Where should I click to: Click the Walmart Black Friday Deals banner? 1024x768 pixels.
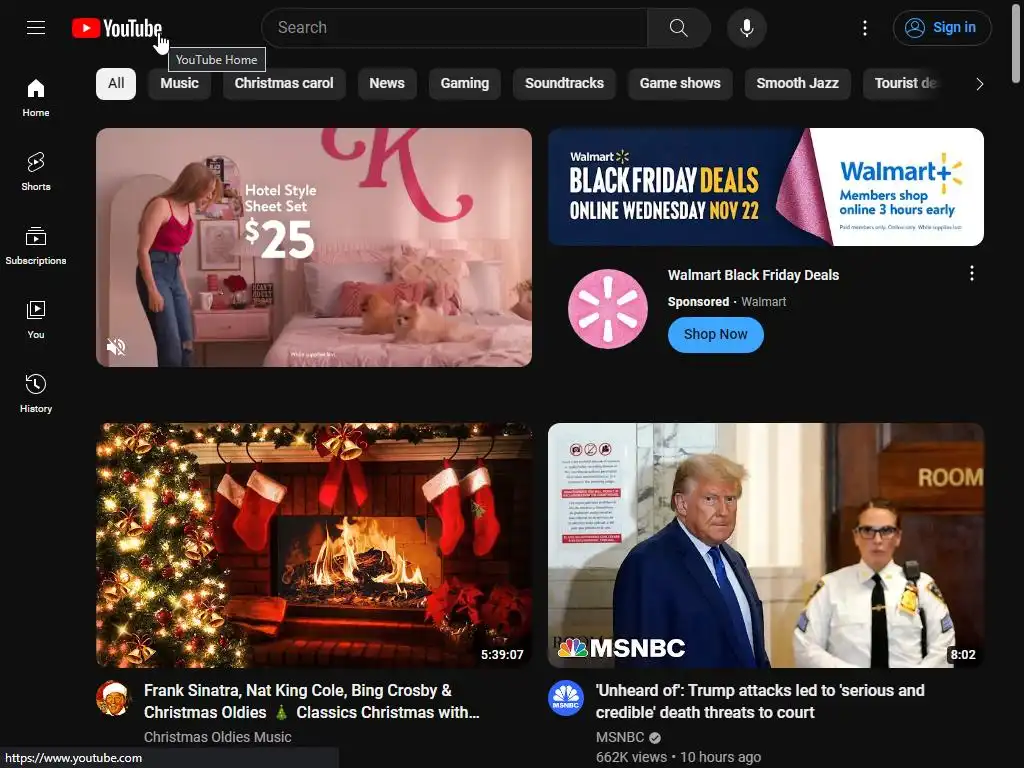point(766,187)
